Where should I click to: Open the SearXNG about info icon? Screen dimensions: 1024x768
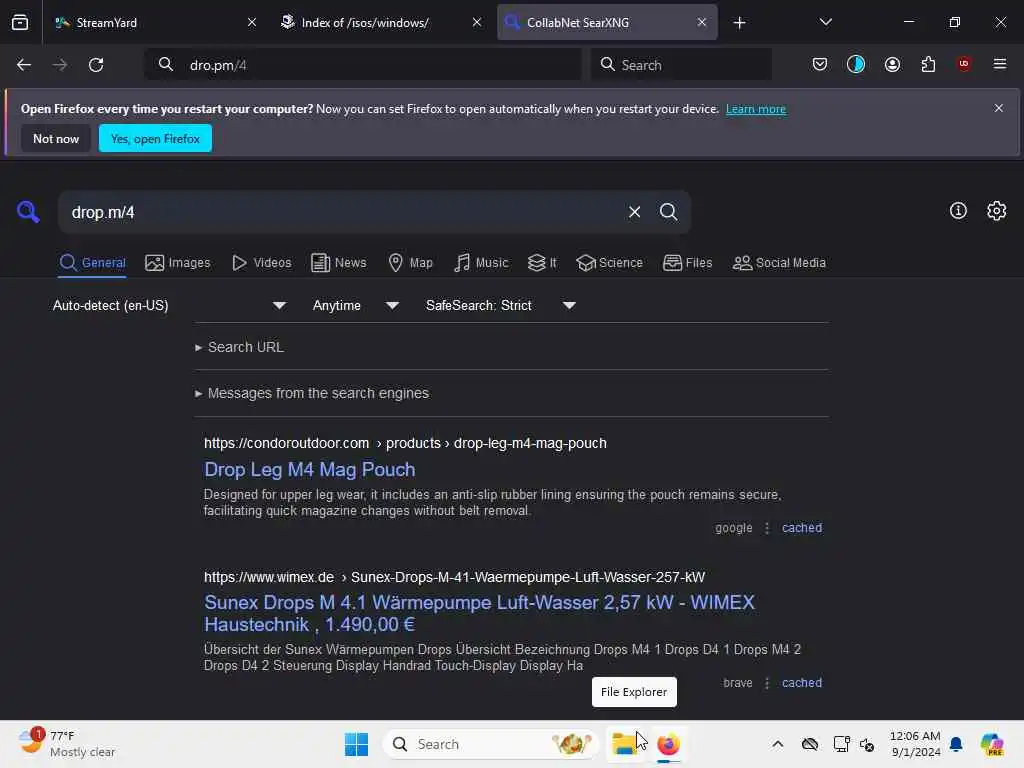point(958,210)
